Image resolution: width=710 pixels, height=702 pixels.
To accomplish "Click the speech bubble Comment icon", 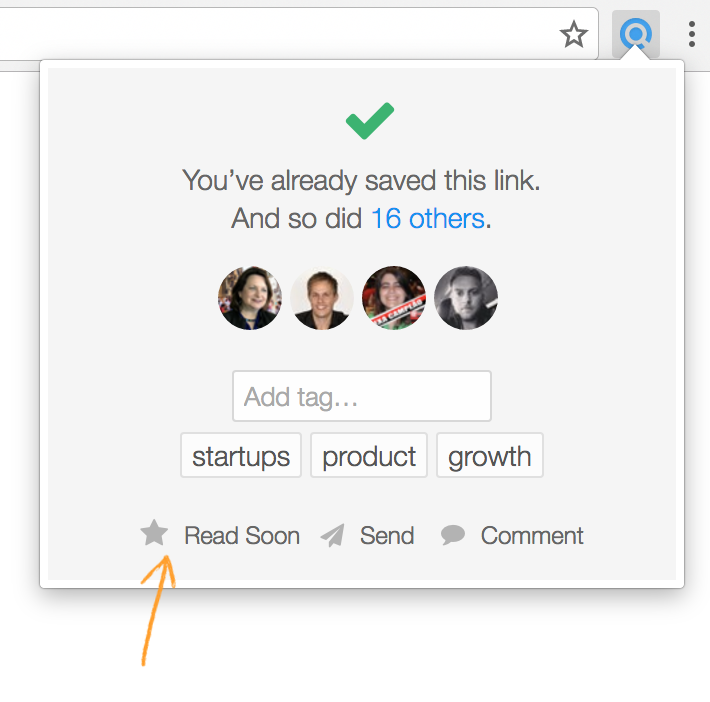I will [x=453, y=535].
